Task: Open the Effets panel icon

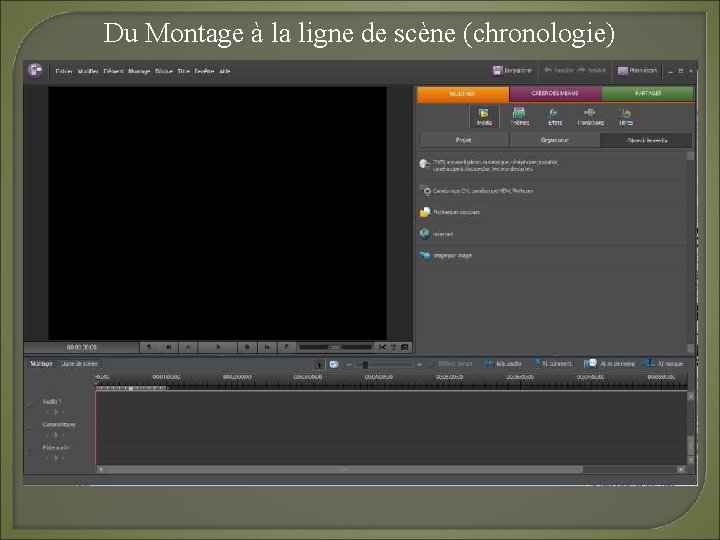Action: pos(555,117)
